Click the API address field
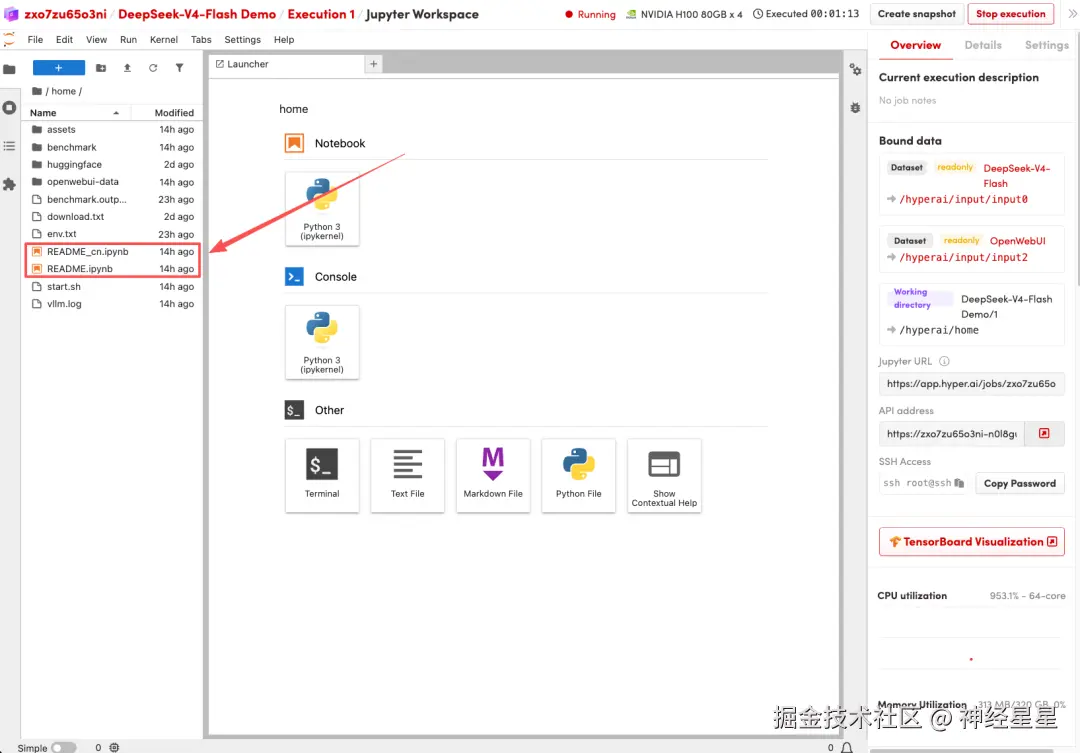The width and height of the screenshot is (1080, 753). click(x=951, y=433)
